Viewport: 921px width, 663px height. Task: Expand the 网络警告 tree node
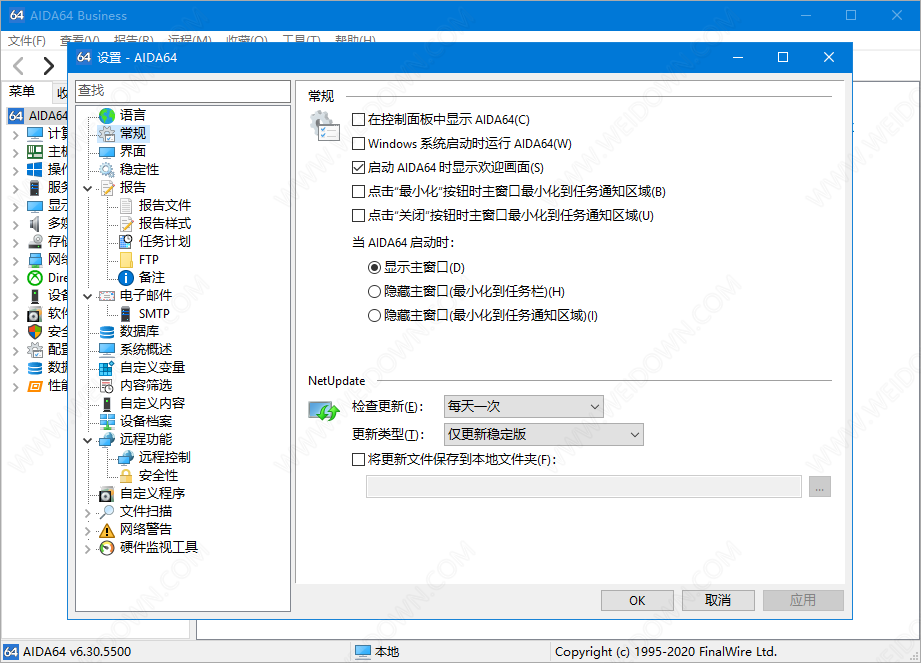pos(88,531)
